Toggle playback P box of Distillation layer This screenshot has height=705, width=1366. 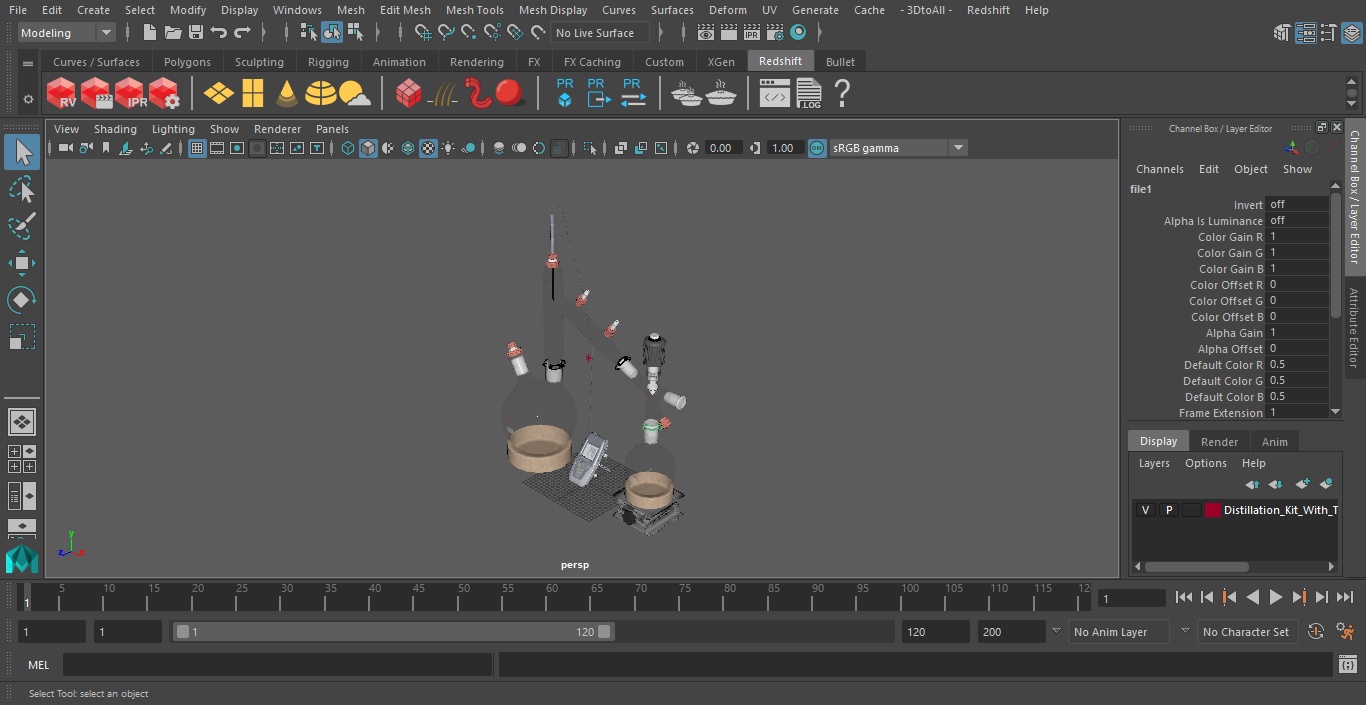coord(1168,510)
